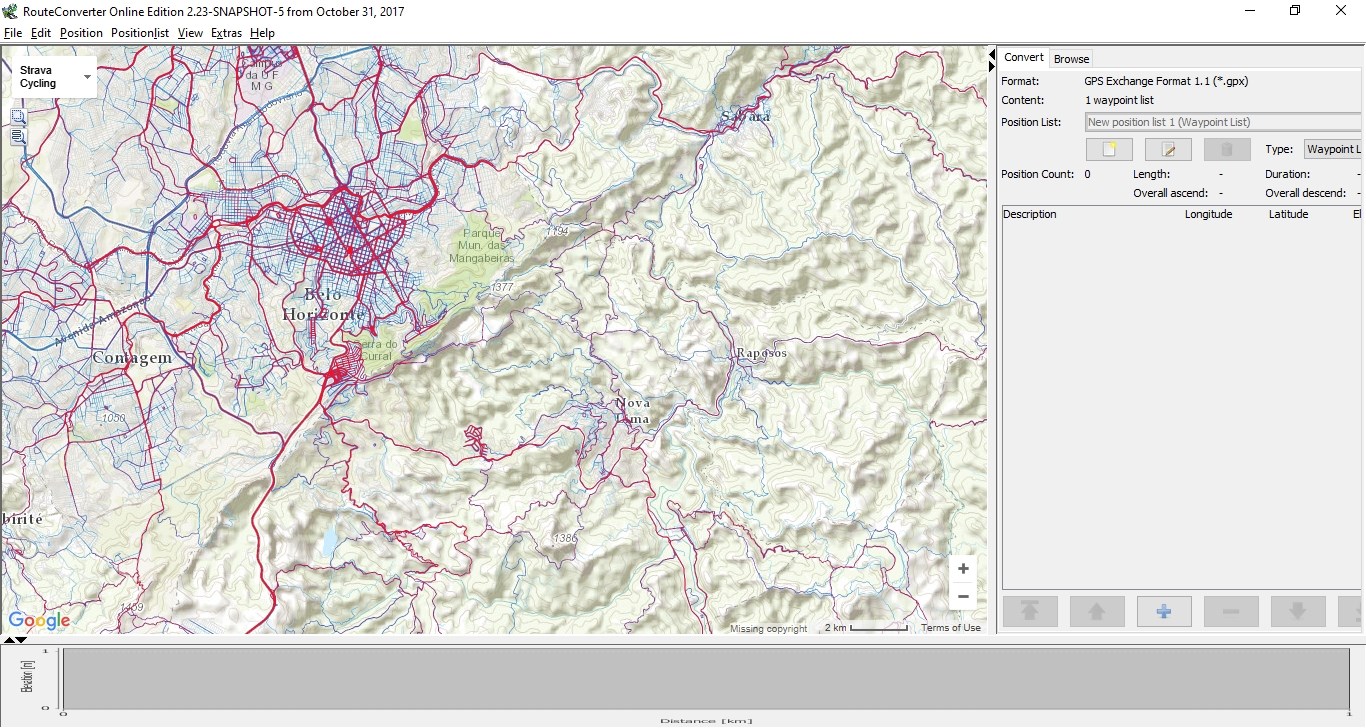The width and height of the screenshot is (1366, 728).
Task: Open the File menu
Action: tap(13, 33)
